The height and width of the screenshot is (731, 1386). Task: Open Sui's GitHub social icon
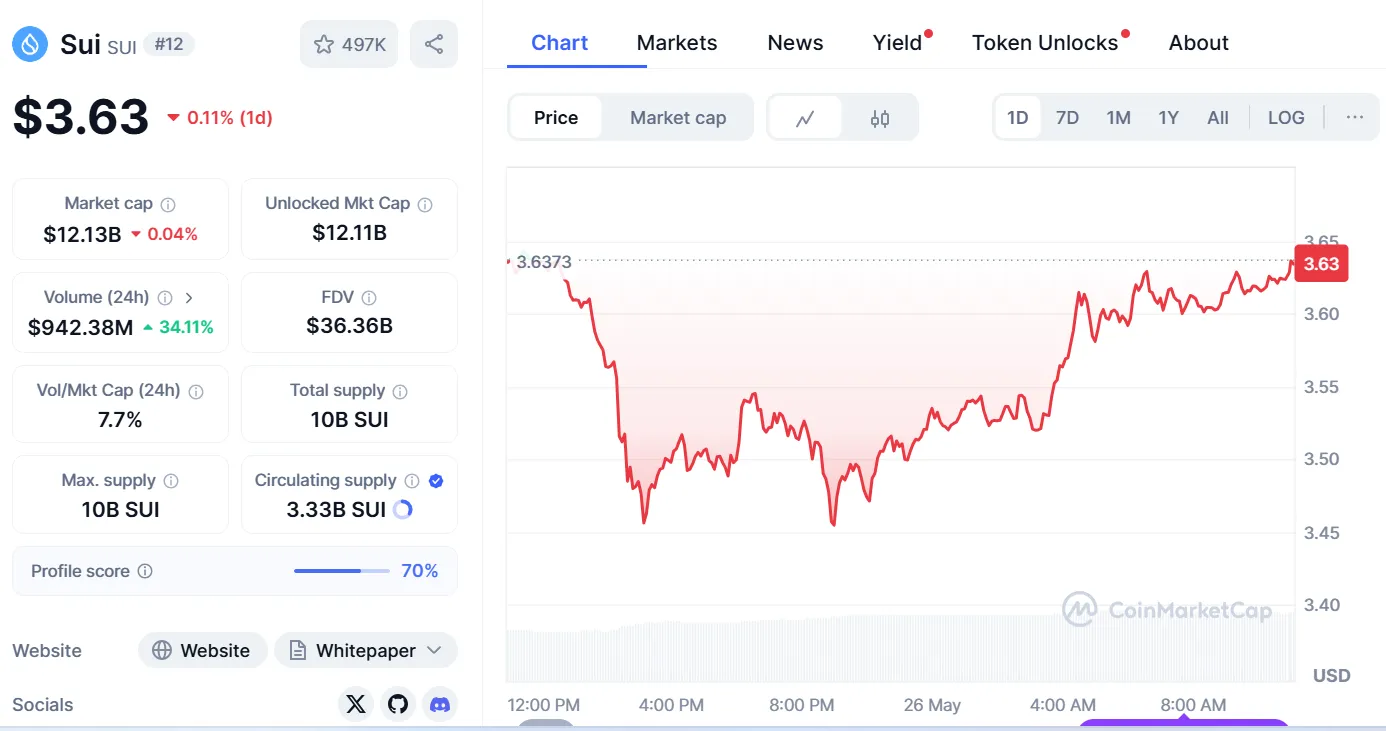tap(398, 704)
